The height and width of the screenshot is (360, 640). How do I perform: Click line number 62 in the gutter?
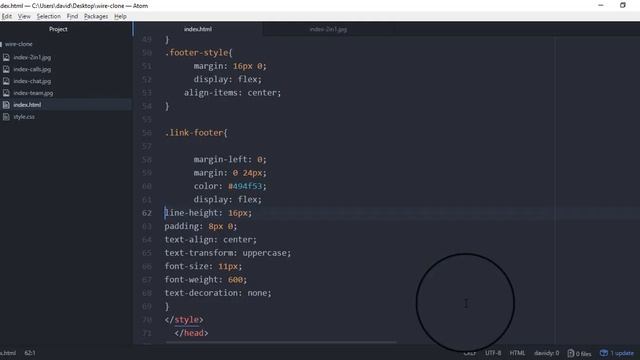pos(147,213)
